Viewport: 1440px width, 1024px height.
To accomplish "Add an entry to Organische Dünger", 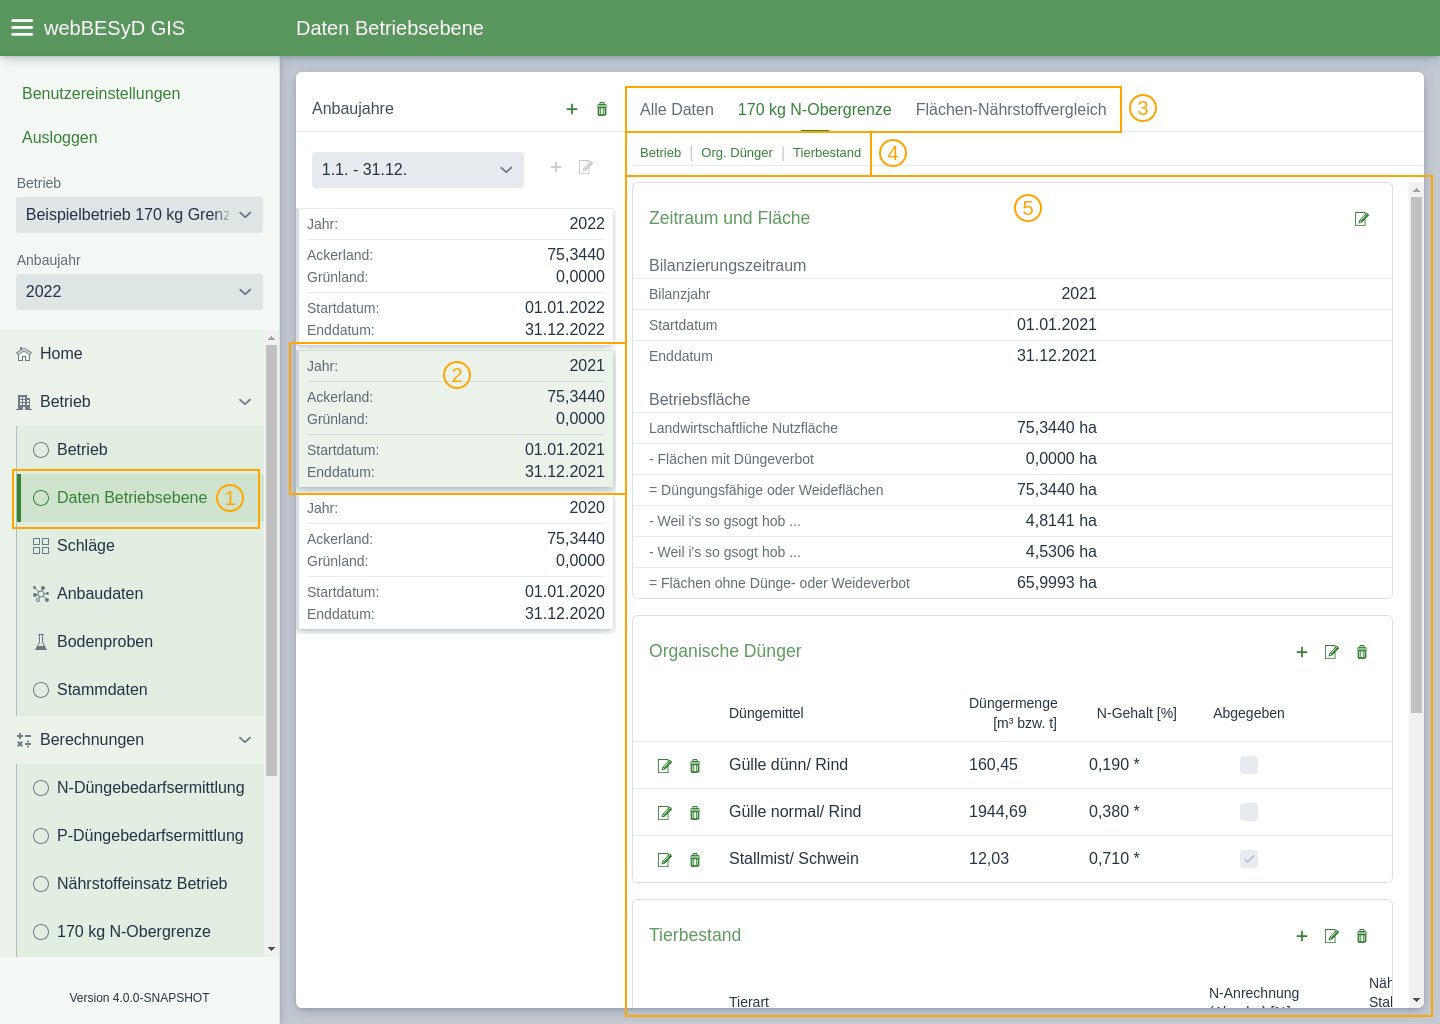I will (1302, 652).
